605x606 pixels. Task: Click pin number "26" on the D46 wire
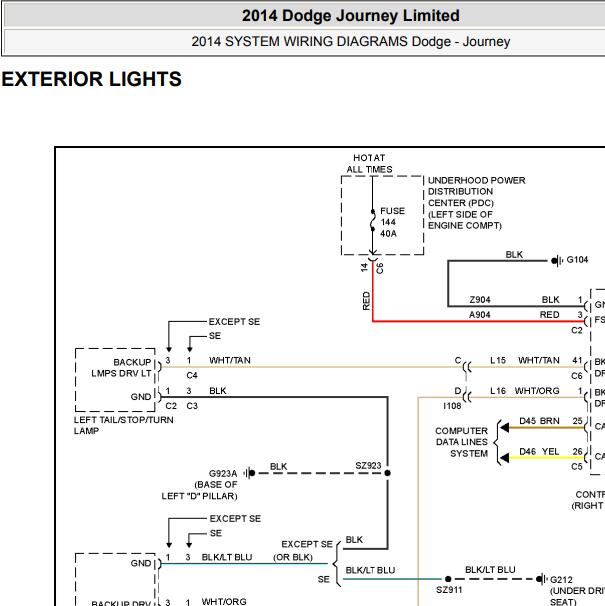(578, 451)
